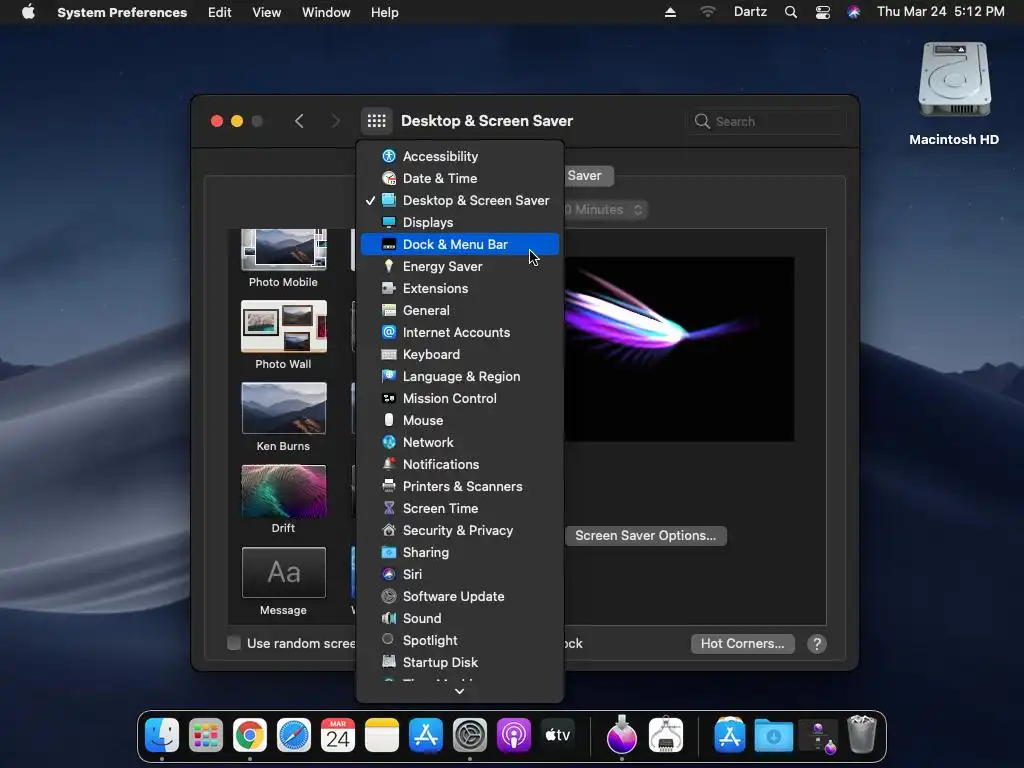Click the Search field in preferences
The height and width of the screenshot is (768, 1024).
767,121
